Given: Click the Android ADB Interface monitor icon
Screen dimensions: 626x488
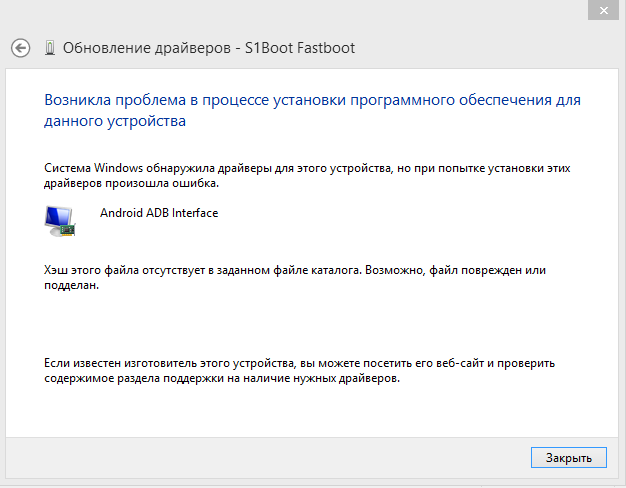Looking at the screenshot, I should (x=60, y=221).
